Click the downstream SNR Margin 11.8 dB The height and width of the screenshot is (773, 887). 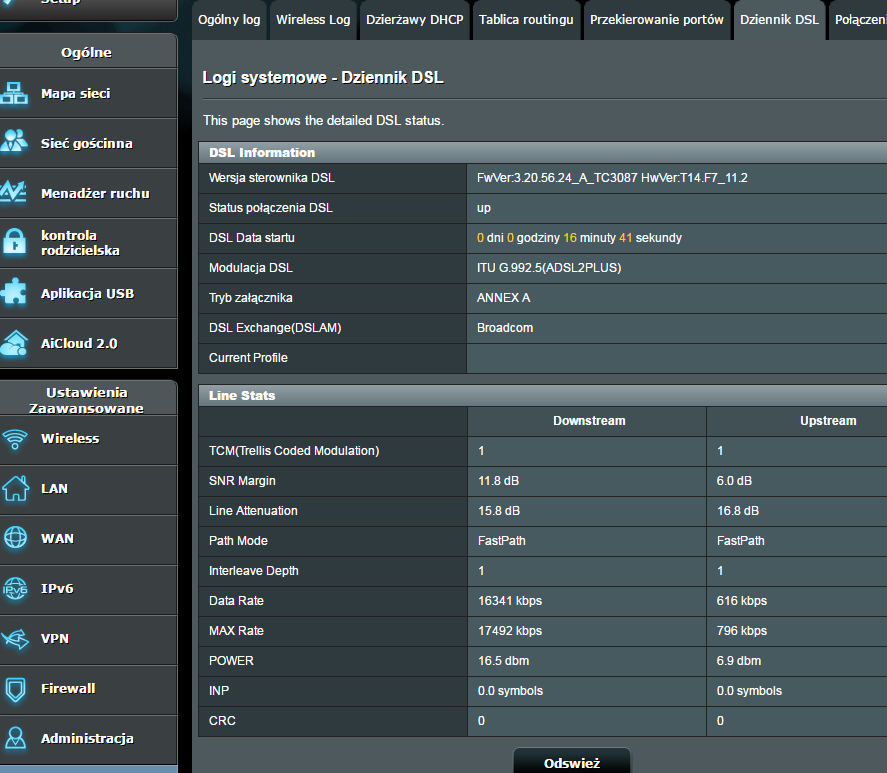498,480
